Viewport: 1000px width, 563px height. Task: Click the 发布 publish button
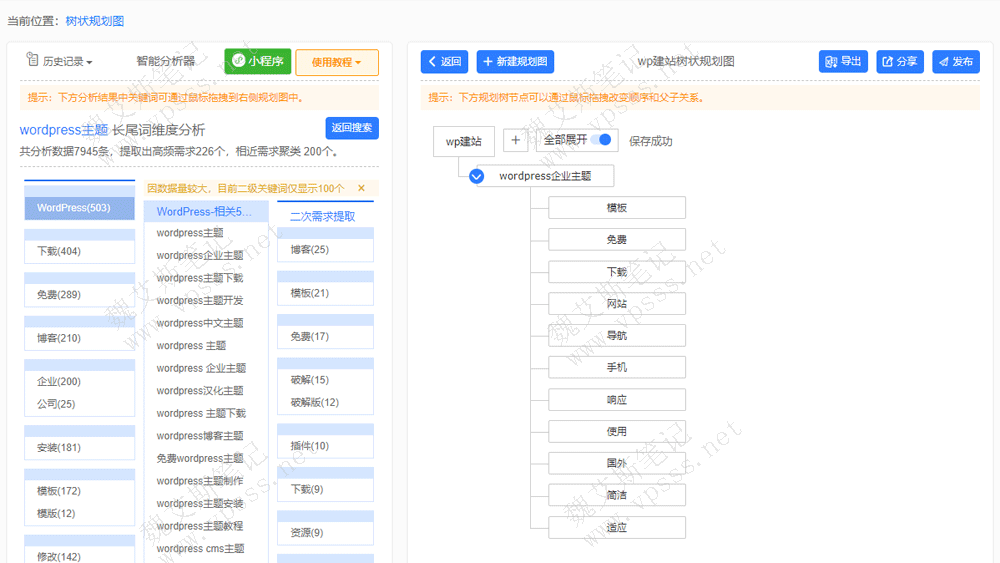[955, 62]
